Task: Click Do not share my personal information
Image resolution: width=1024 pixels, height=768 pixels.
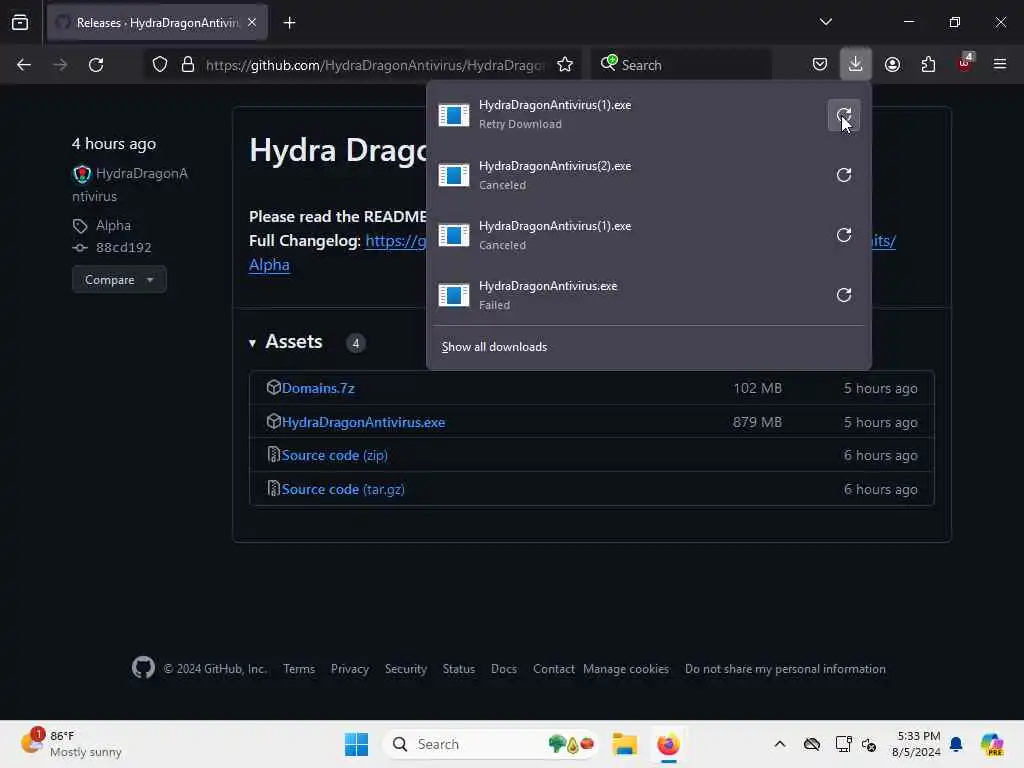Action: (785, 669)
